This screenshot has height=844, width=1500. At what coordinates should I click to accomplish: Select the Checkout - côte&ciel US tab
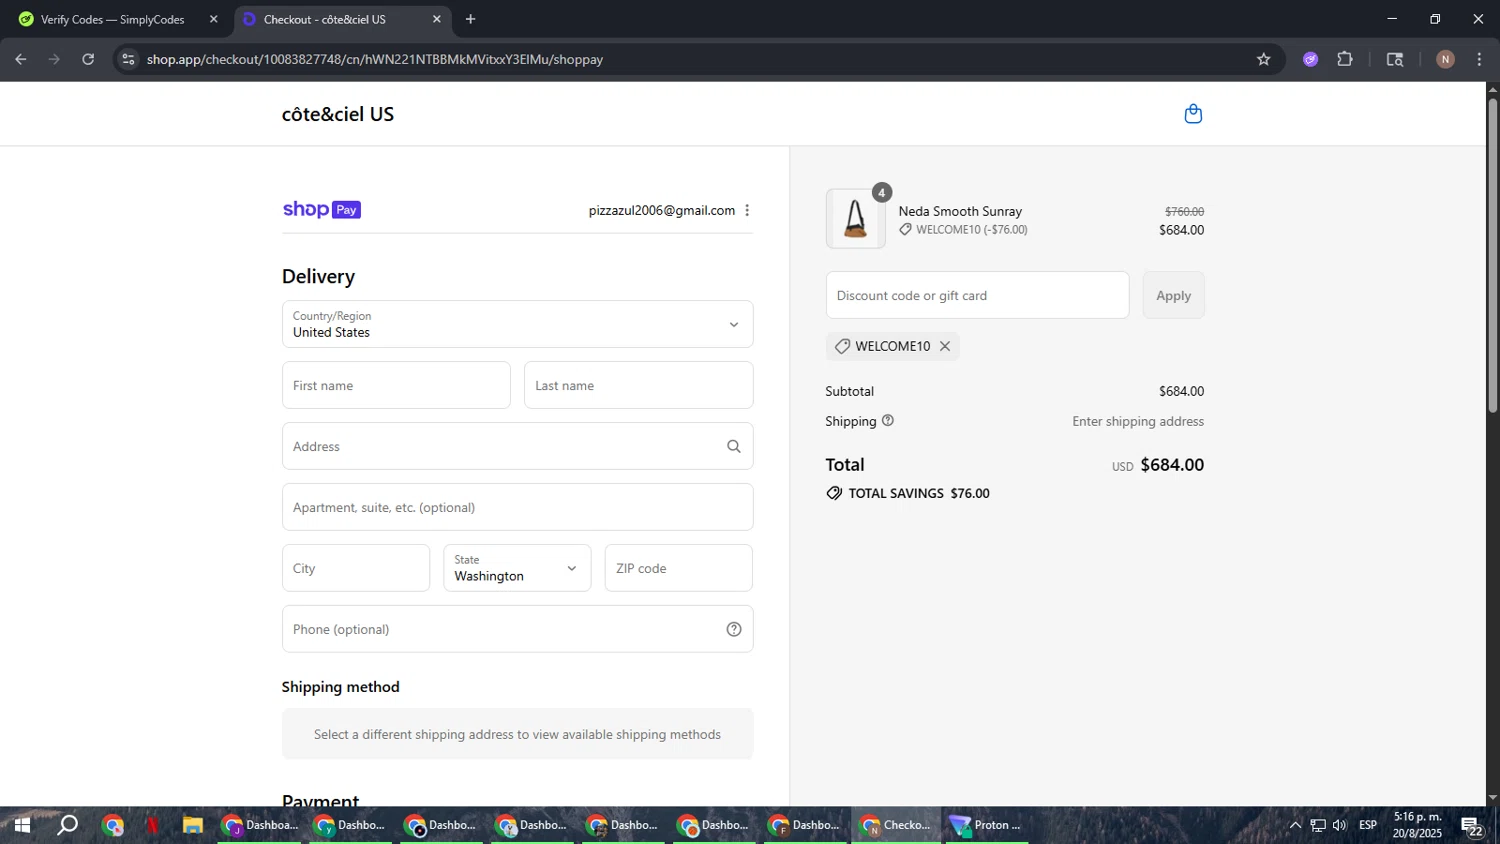click(x=341, y=19)
